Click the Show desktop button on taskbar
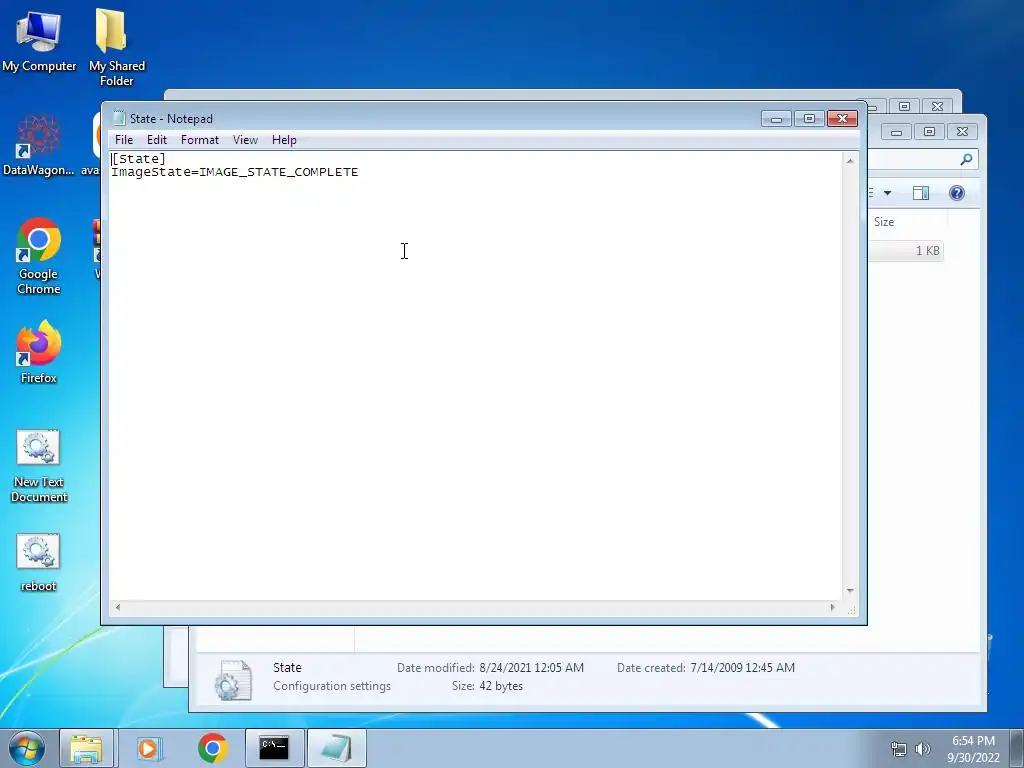Screen dimensions: 1024x768 [x=1017, y=748]
